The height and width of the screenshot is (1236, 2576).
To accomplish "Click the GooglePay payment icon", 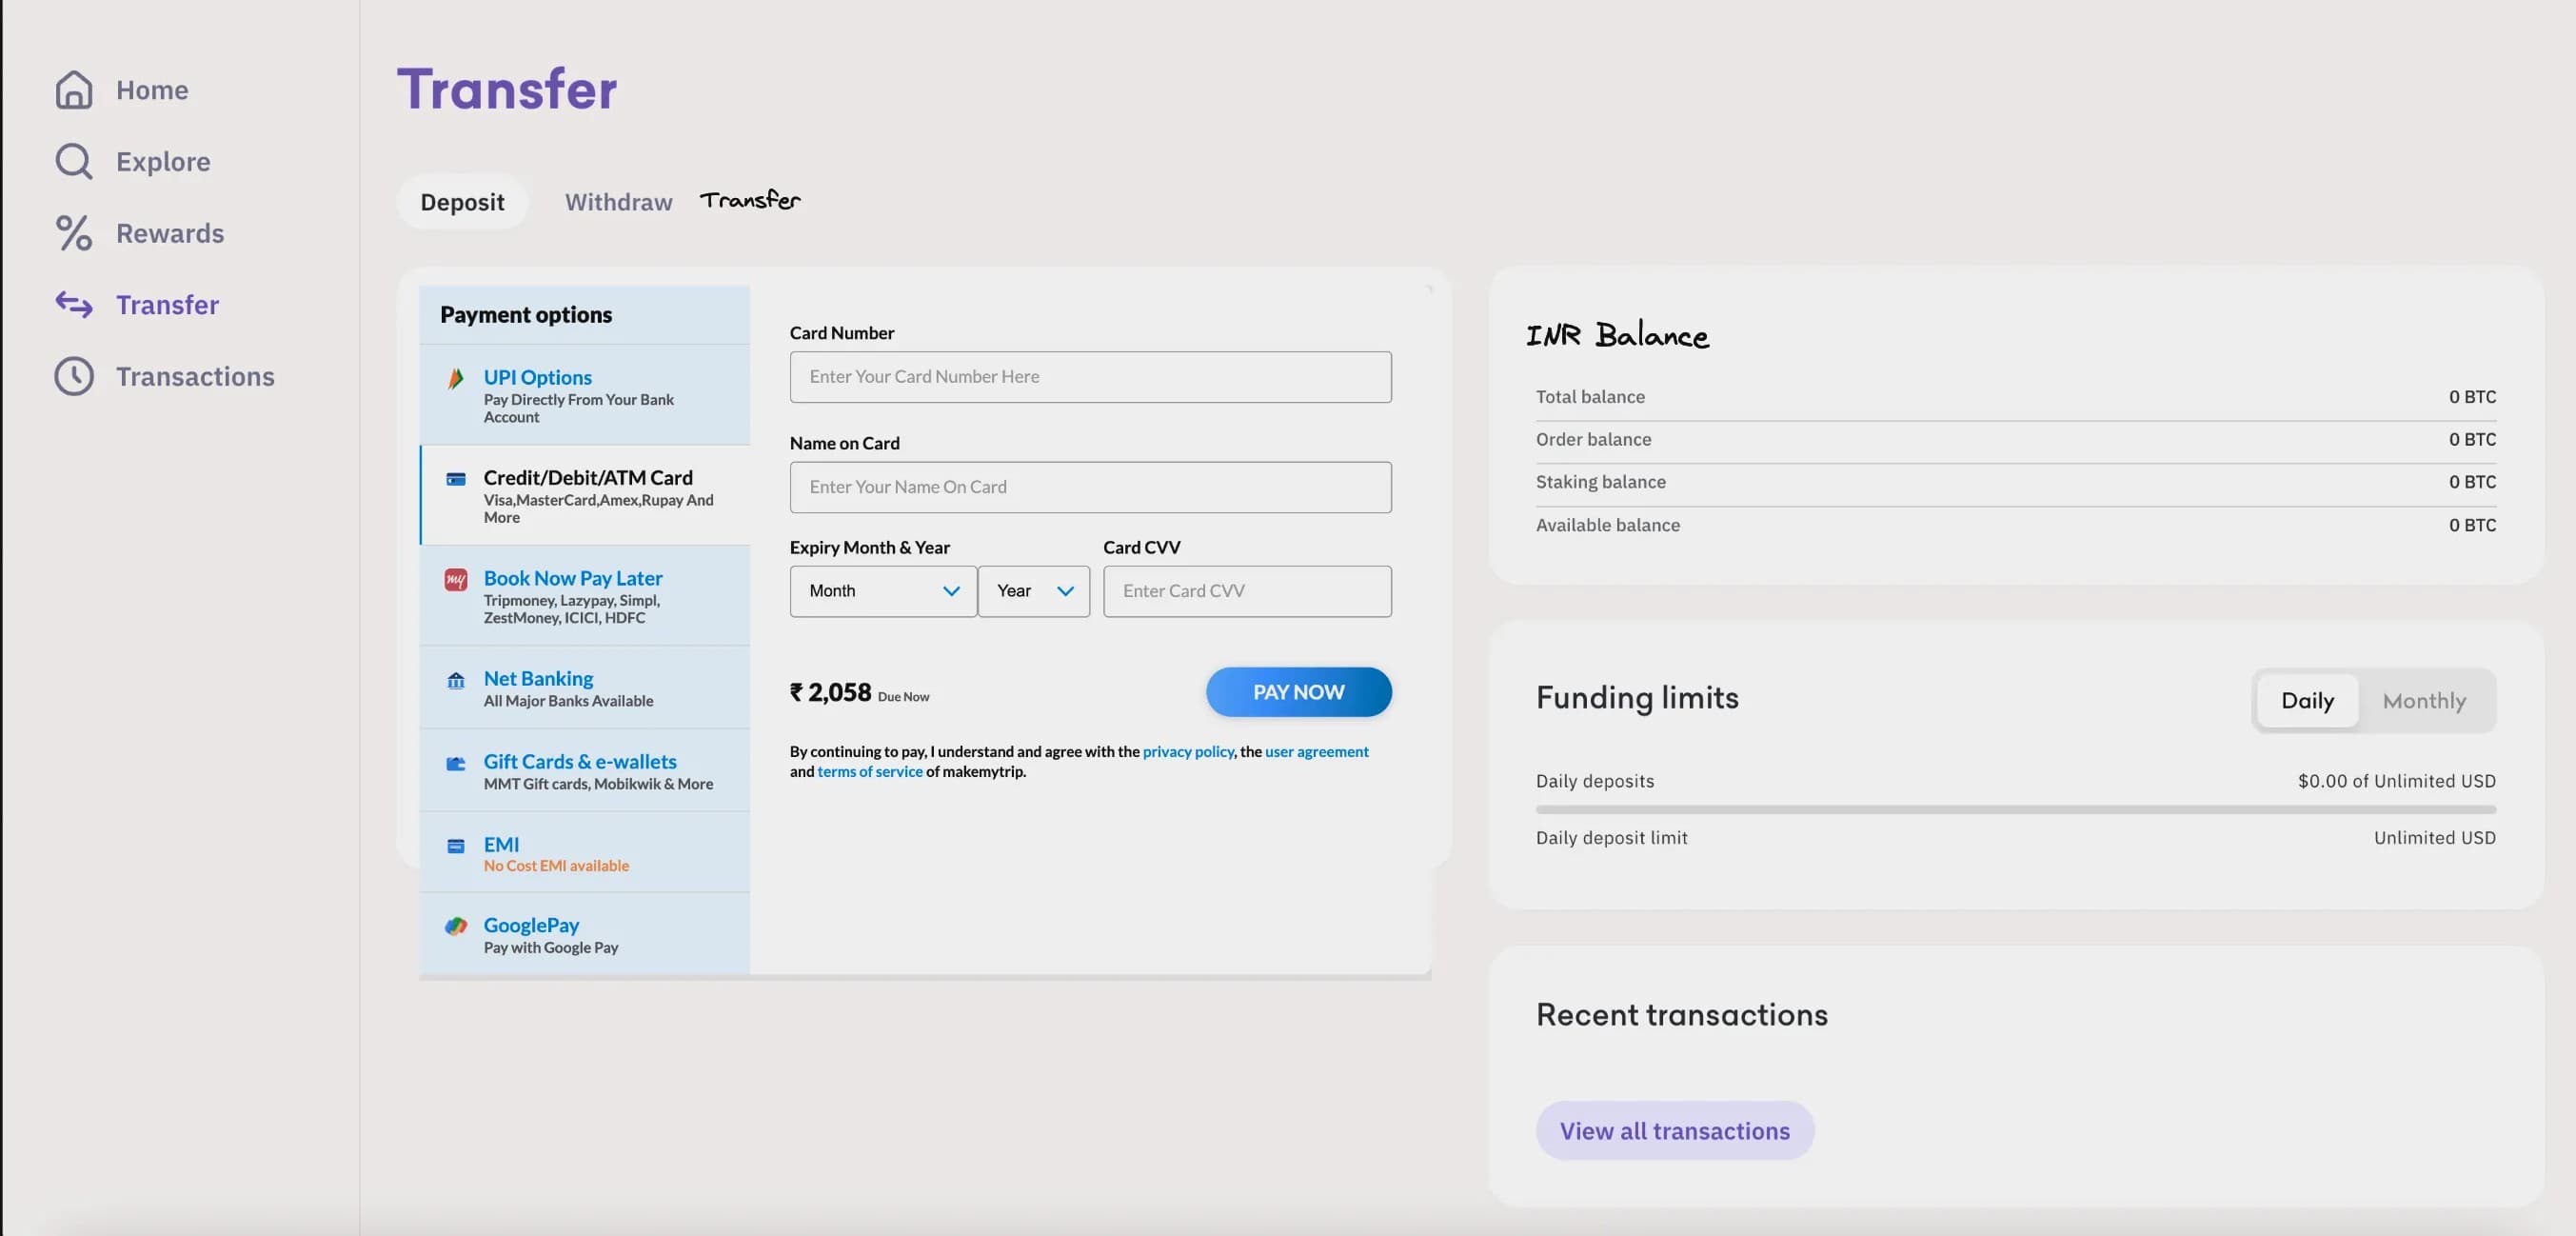I will coord(457,925).
